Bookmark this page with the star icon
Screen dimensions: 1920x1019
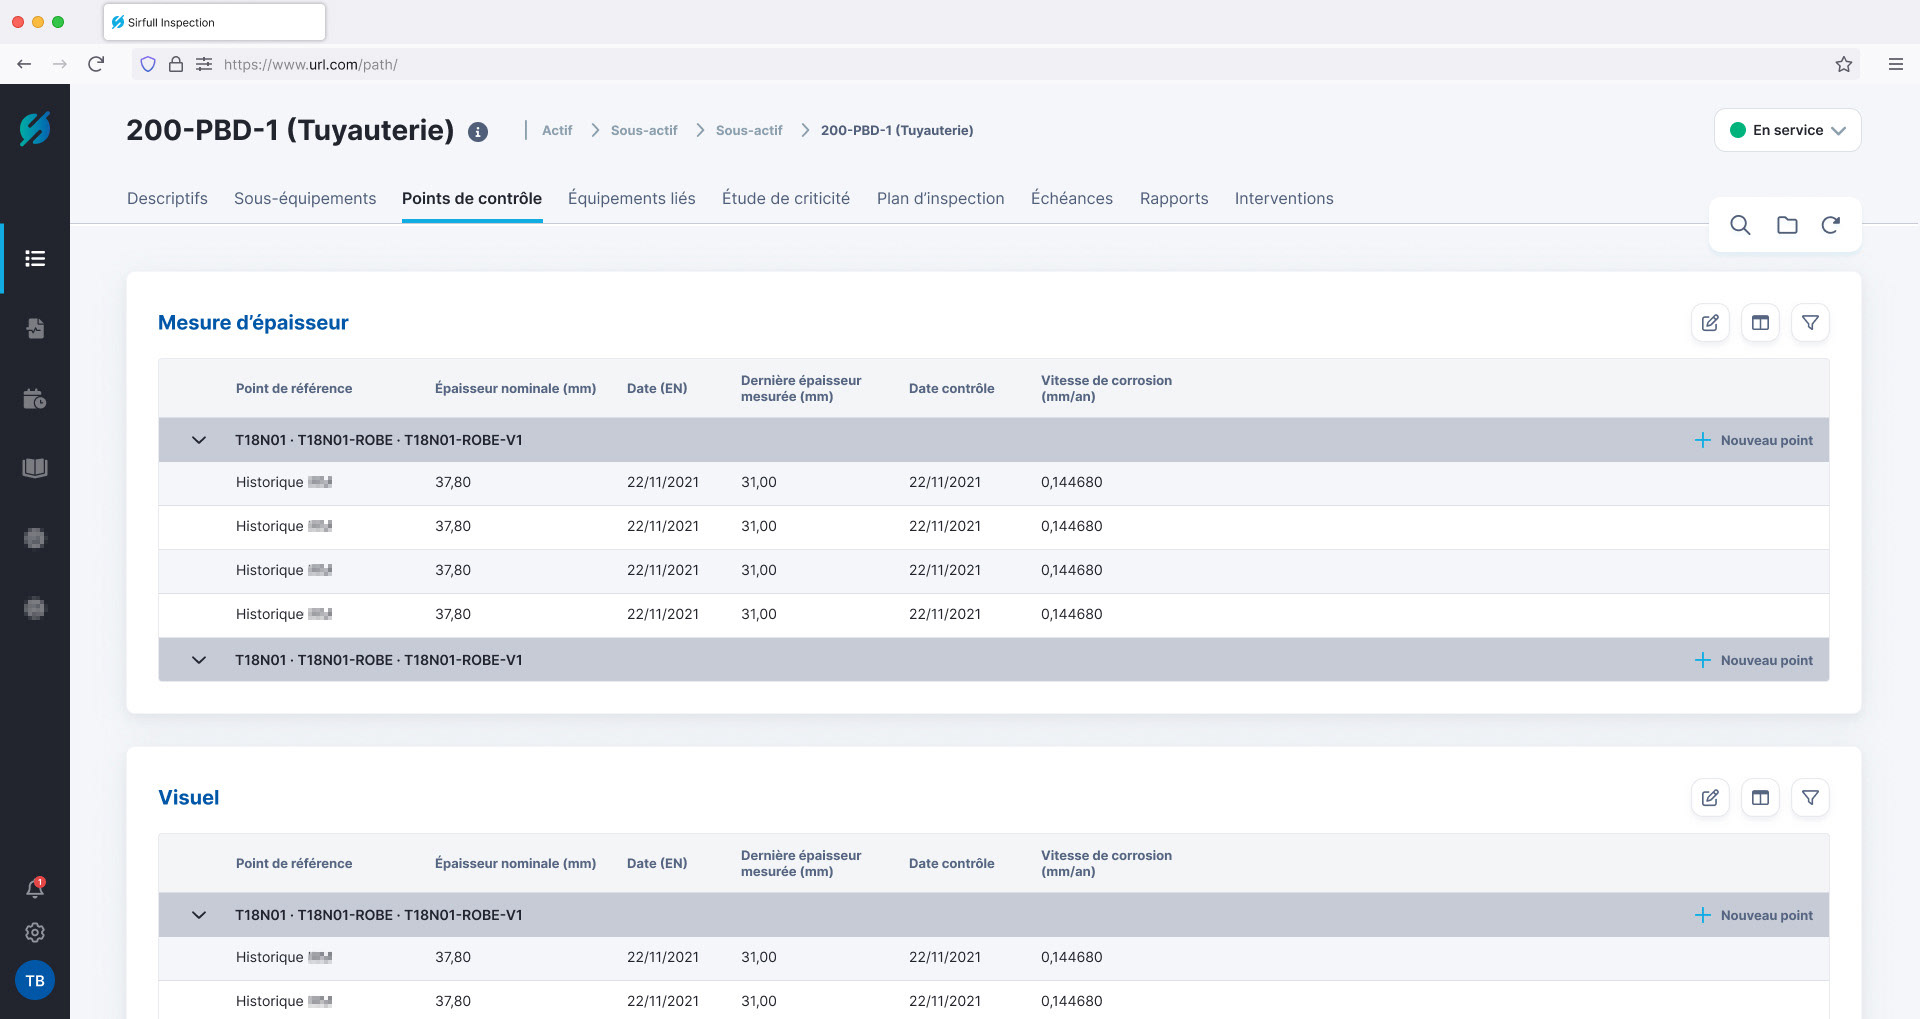click(1843, 64)
